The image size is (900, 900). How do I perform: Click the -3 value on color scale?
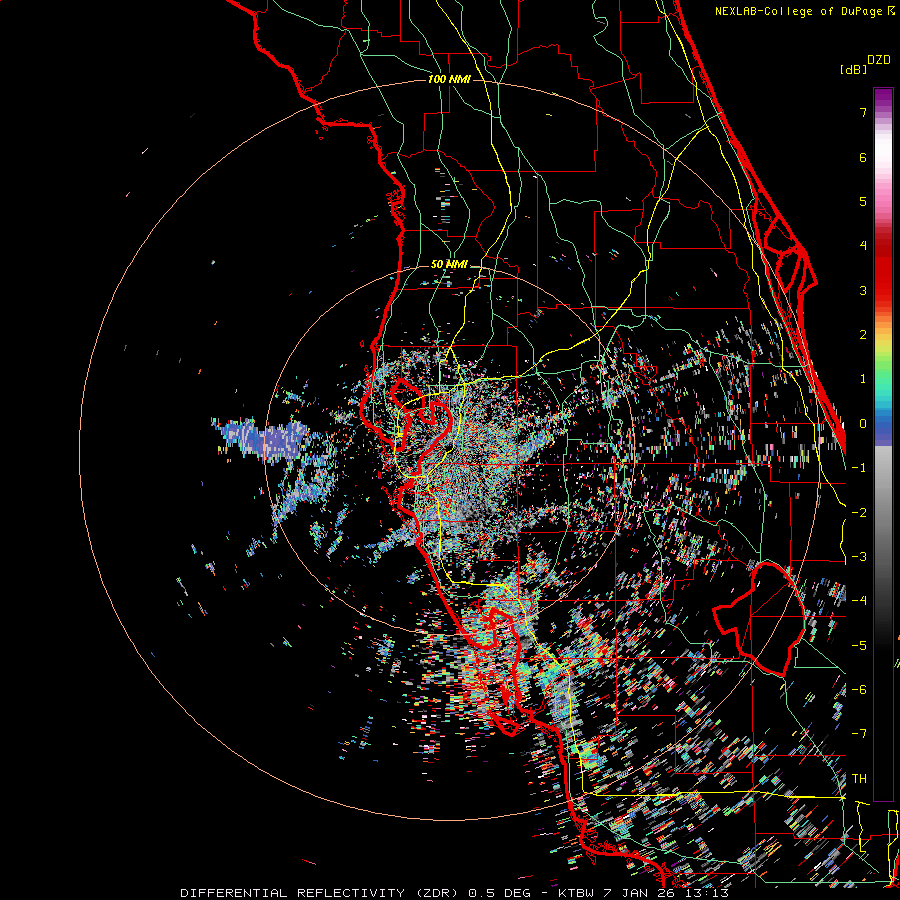pyautogui.click(x=859, y=557)
